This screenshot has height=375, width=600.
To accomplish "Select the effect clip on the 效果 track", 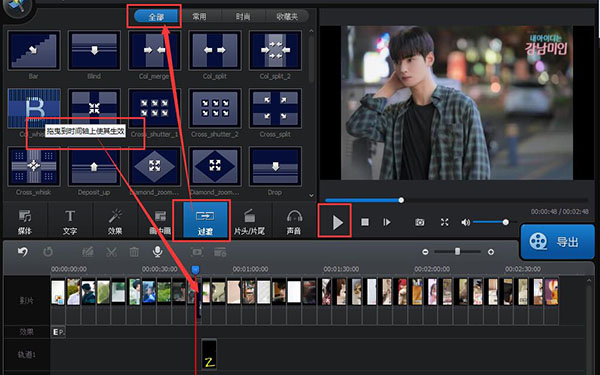I will pos(58,332).
